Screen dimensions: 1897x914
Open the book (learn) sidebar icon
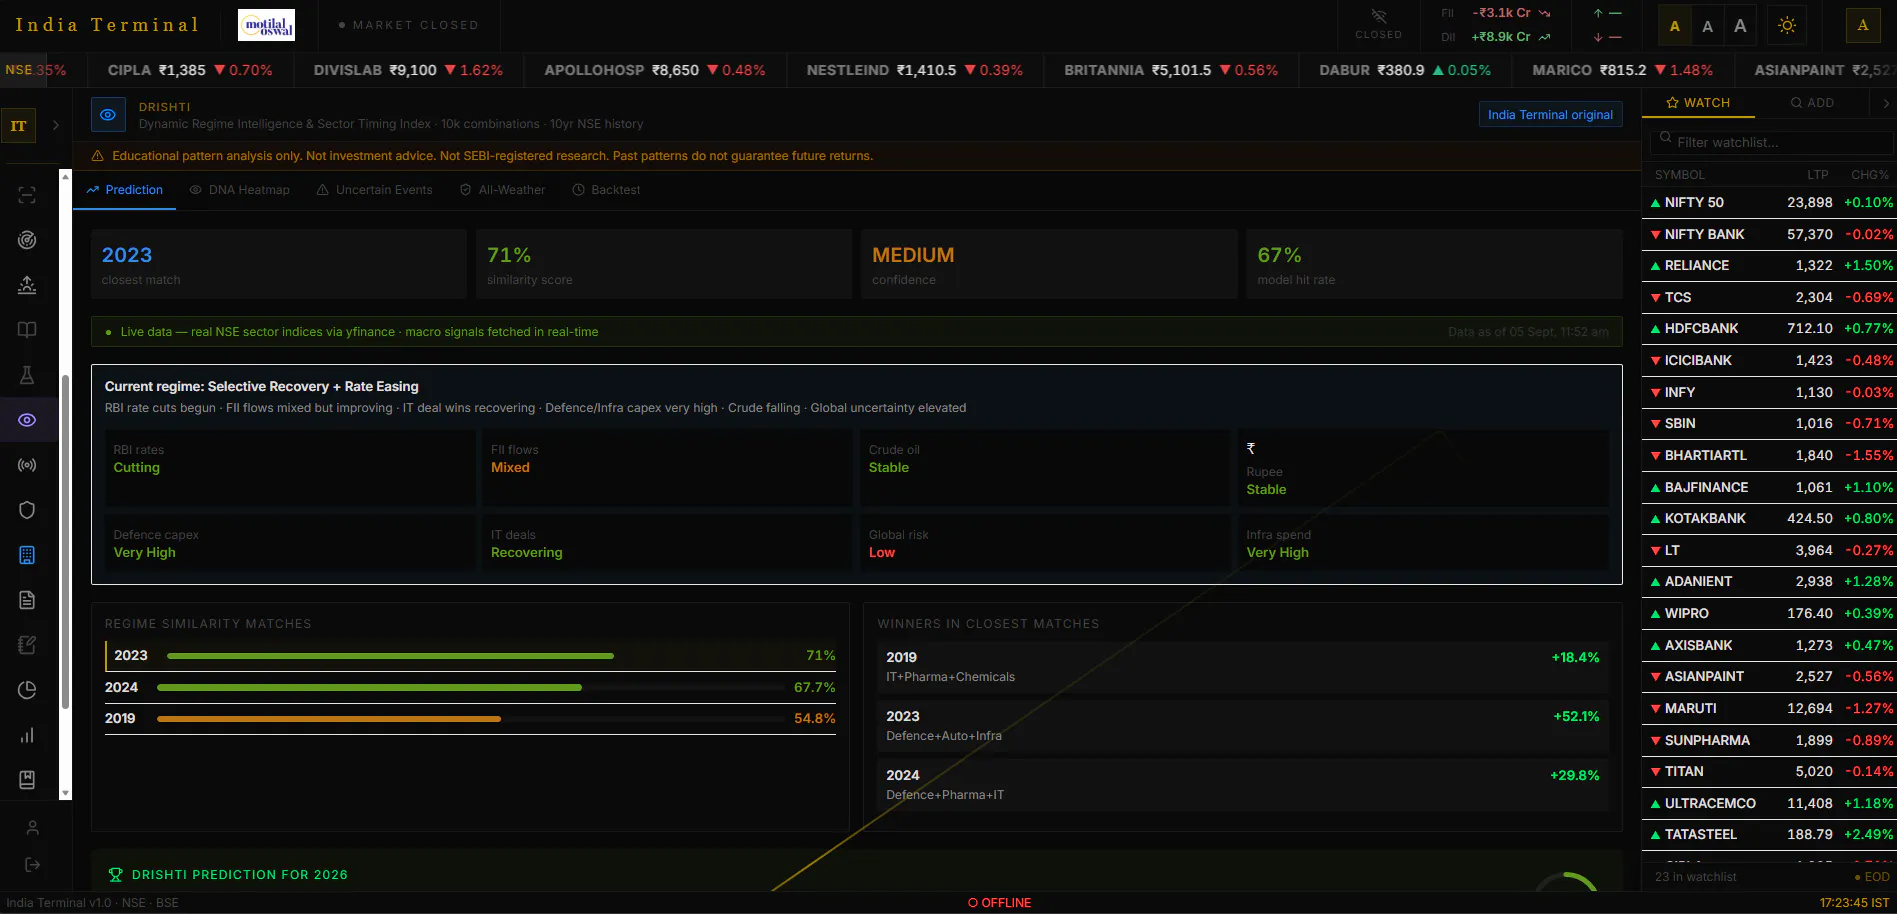click(27, 330)
